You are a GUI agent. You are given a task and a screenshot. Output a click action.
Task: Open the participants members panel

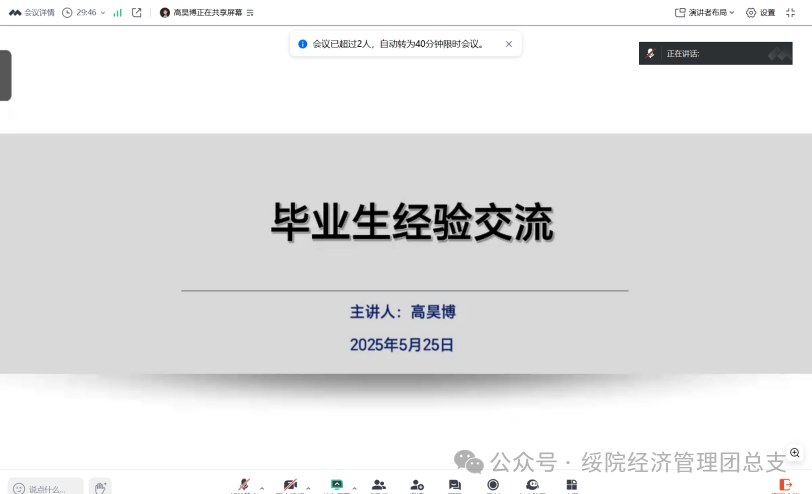[379, 485]
